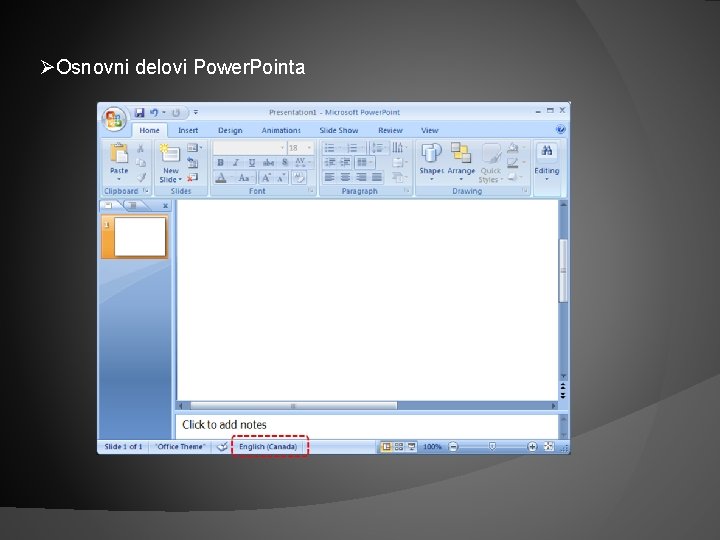
Task: Switch to the Home ribbon tab
Action: tap(149, 130)
